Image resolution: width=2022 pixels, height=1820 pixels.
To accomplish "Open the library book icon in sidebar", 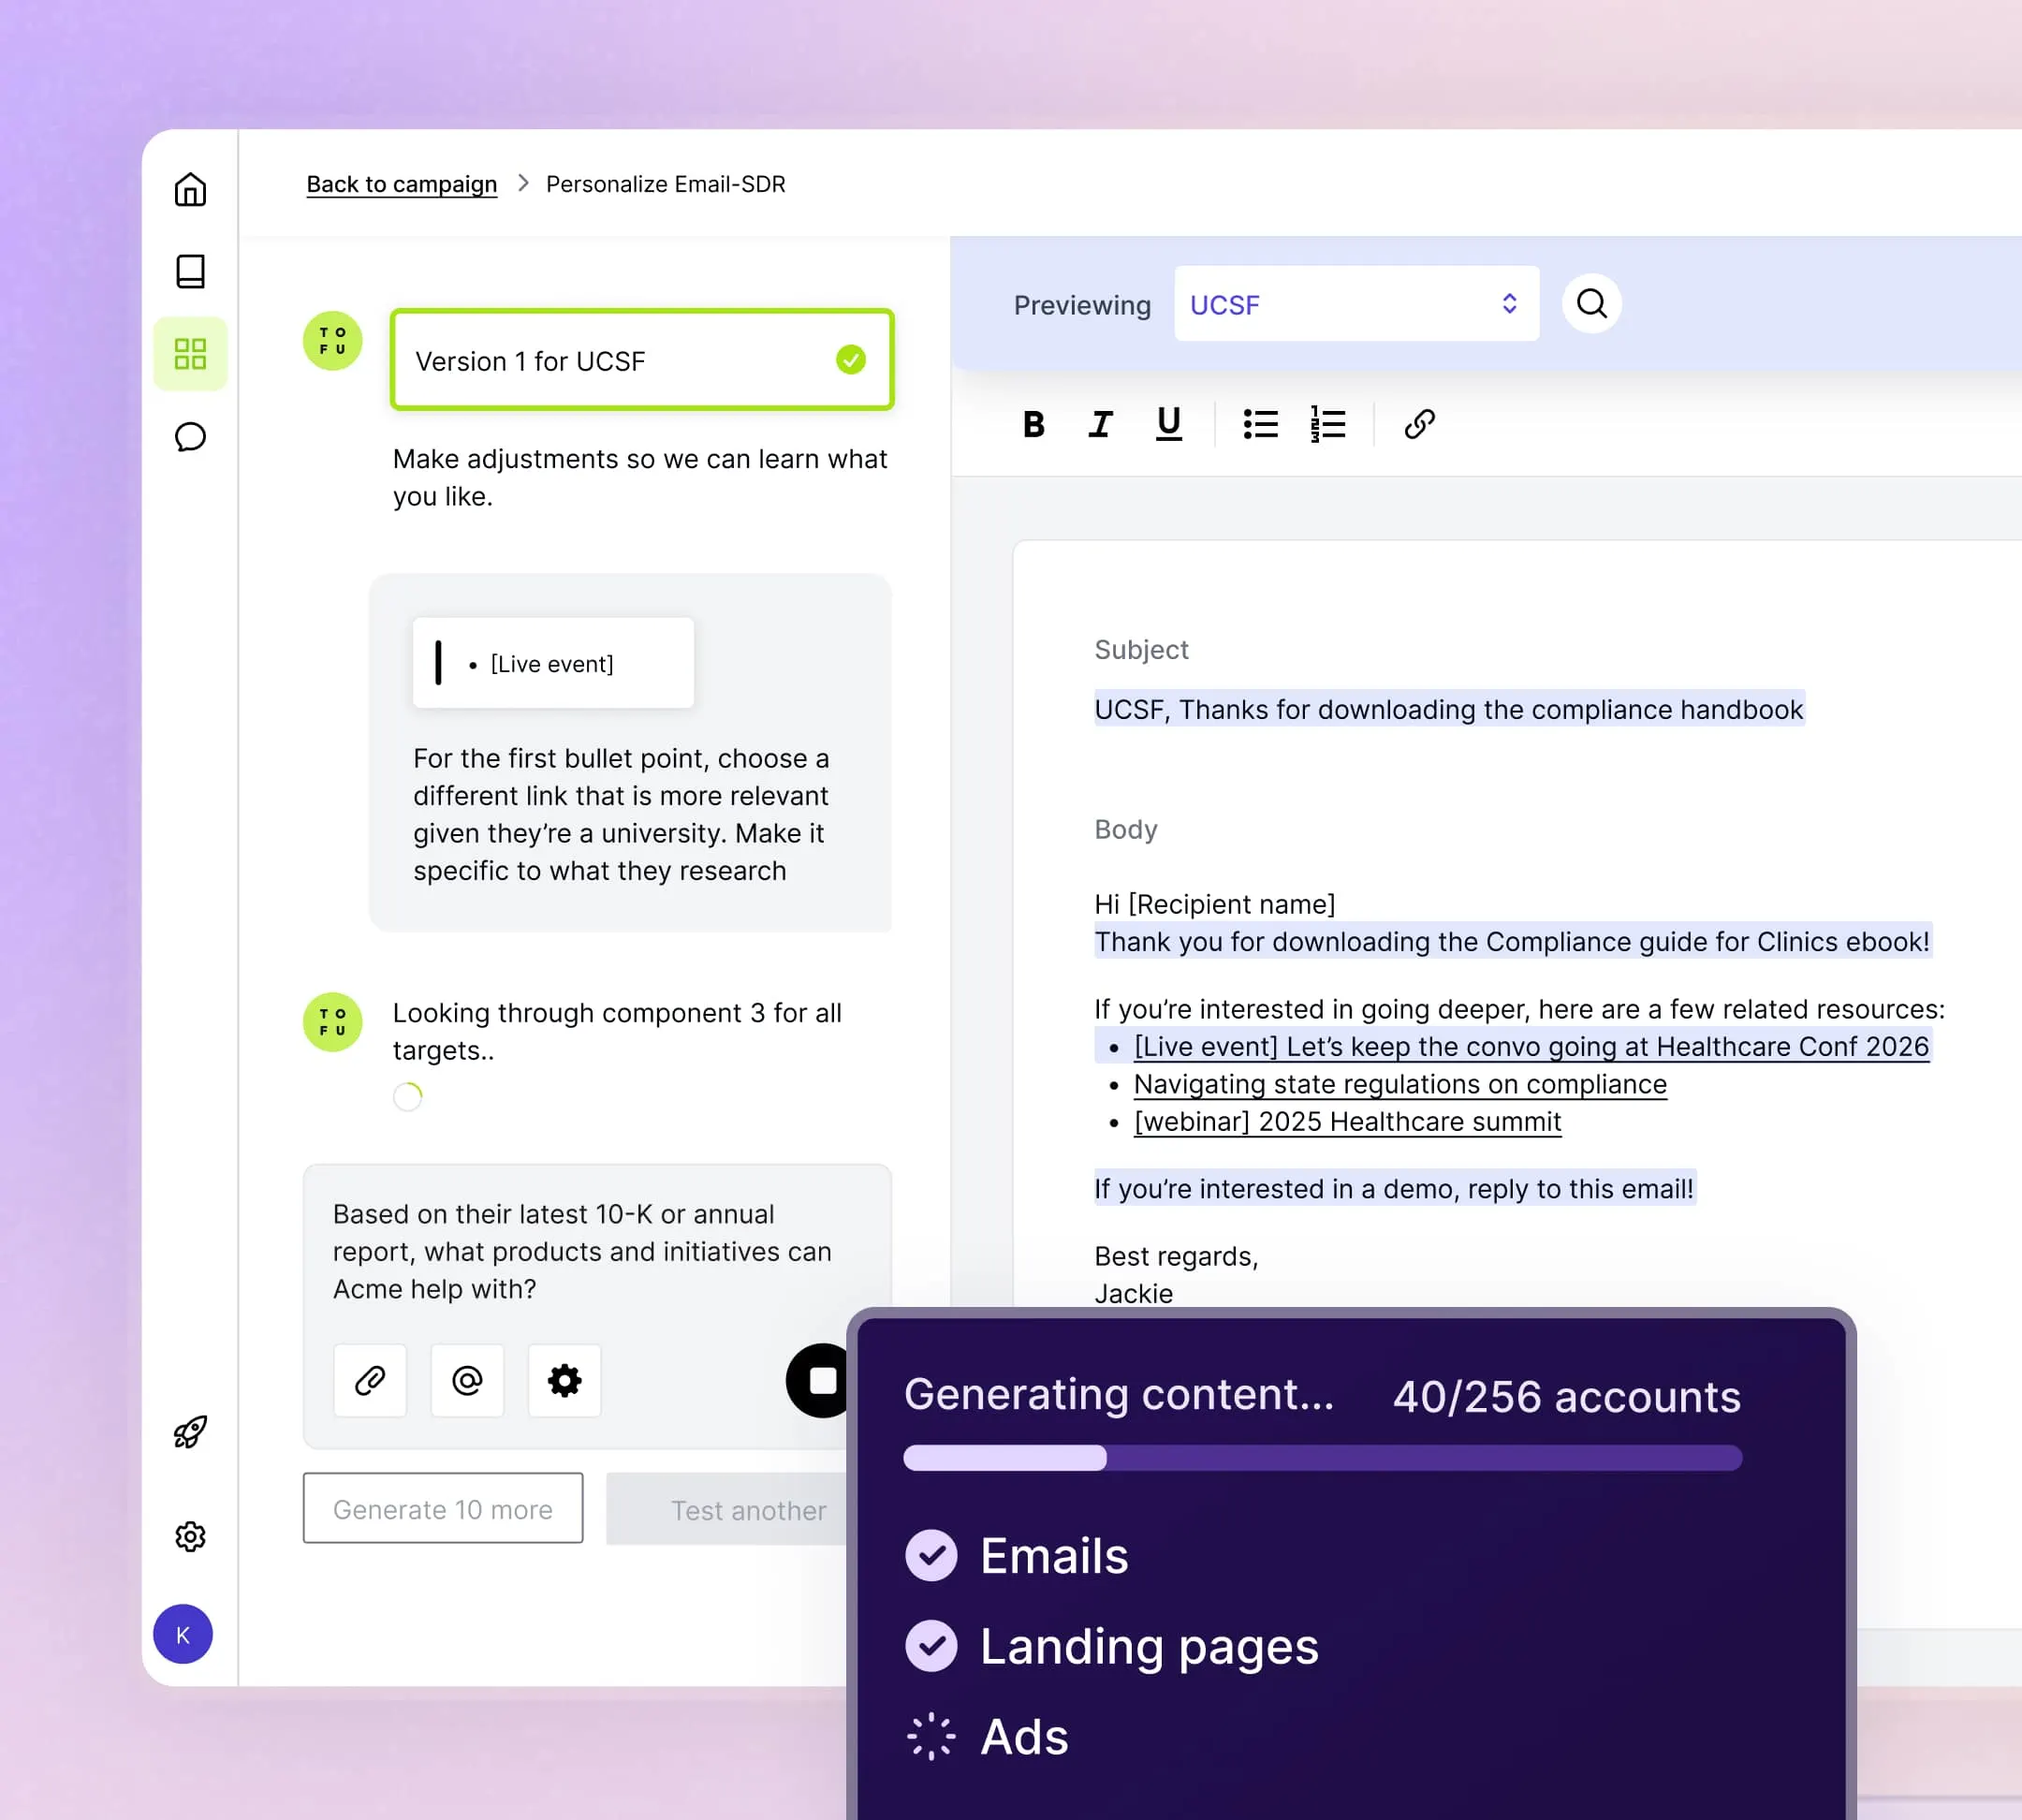I will point(190,271).
